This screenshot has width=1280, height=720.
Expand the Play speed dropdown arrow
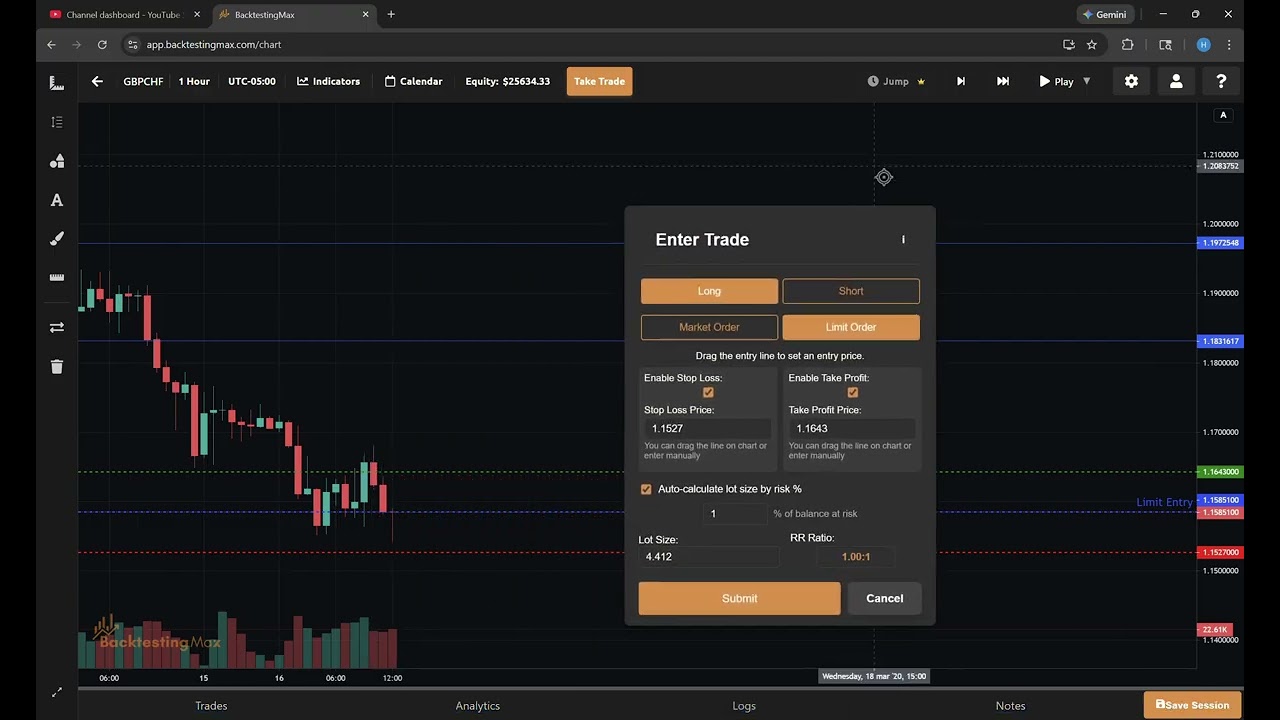1087,81
